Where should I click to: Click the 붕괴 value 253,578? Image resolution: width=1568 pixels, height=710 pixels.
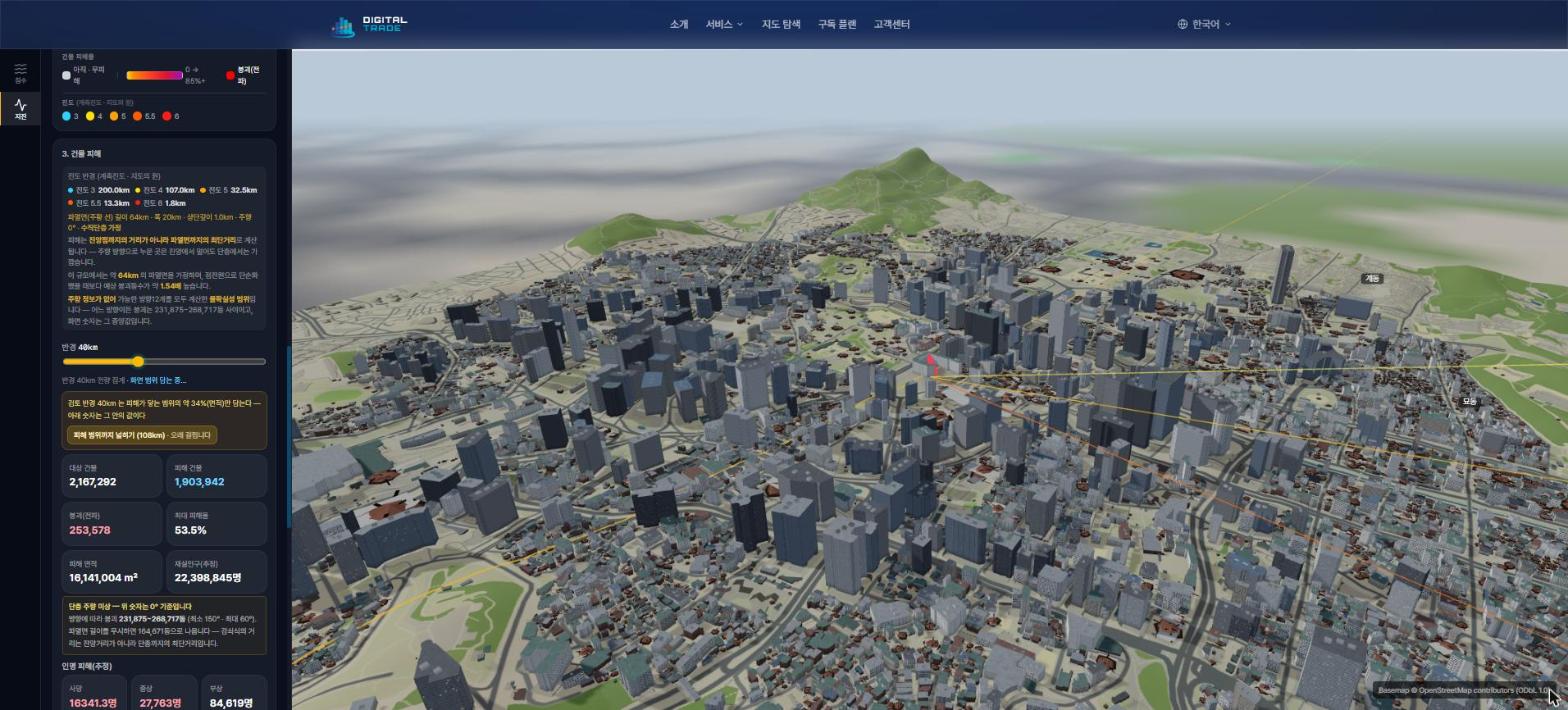pyautogui.click(x=90, y=530)
